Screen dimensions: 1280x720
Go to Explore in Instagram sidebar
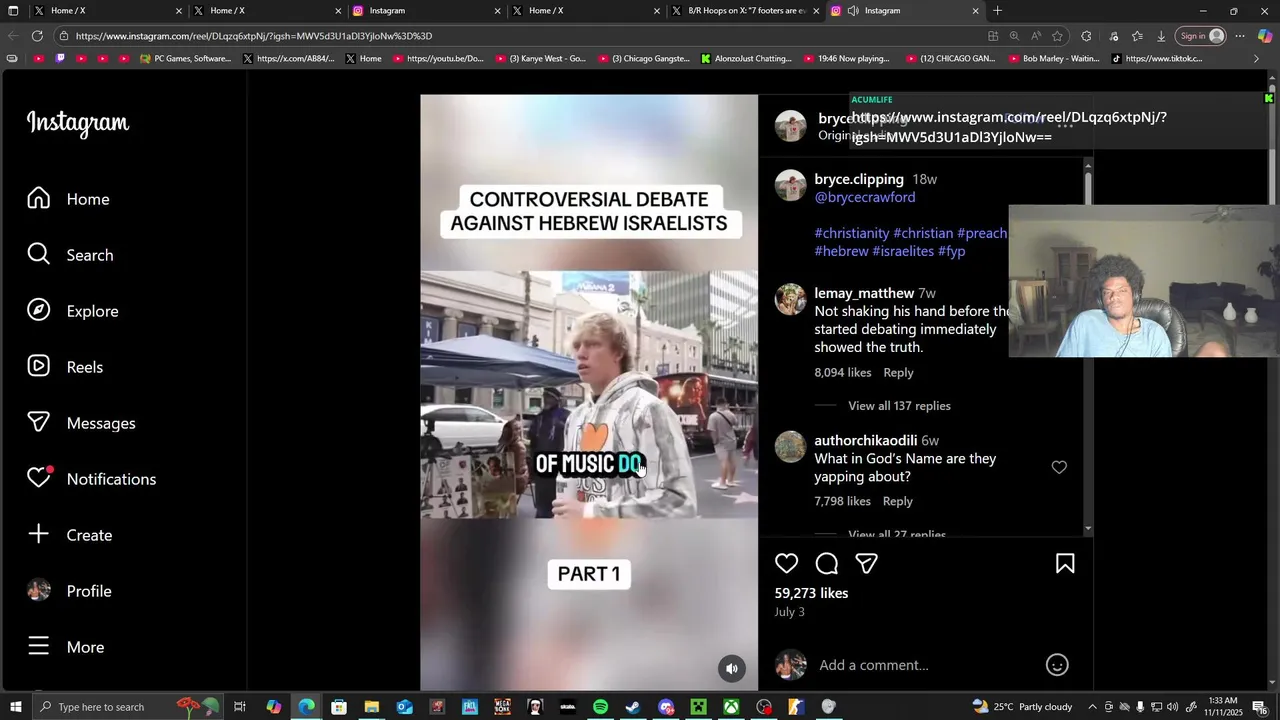coord(72,311)
